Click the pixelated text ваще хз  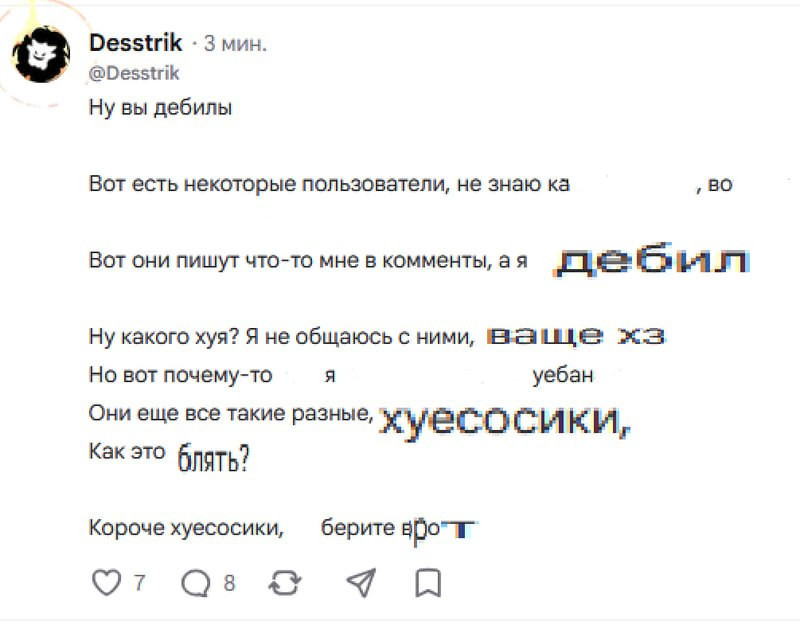(577, 337)
